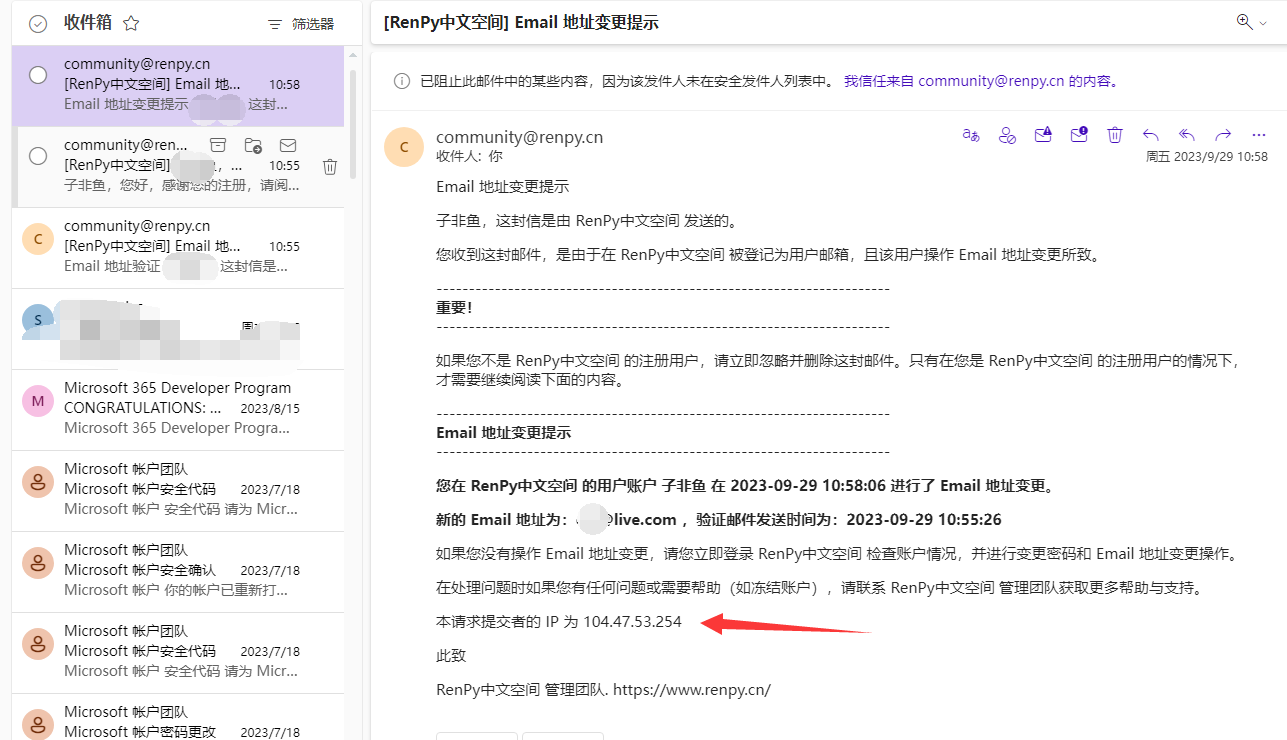Select the 10:58 Email 地址变更提示 message checkbox

pyautogui.click(x=38, y=75)
